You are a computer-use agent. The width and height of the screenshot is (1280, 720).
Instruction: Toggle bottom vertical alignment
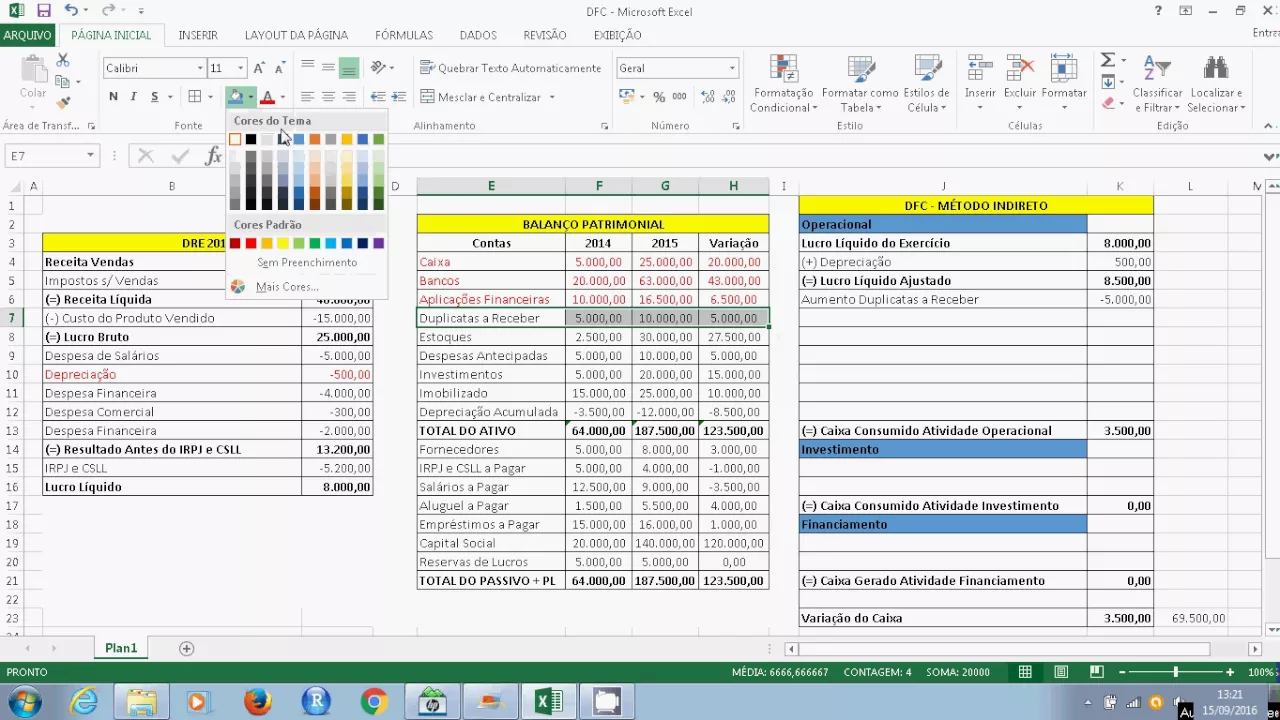[x=349, y=68]
